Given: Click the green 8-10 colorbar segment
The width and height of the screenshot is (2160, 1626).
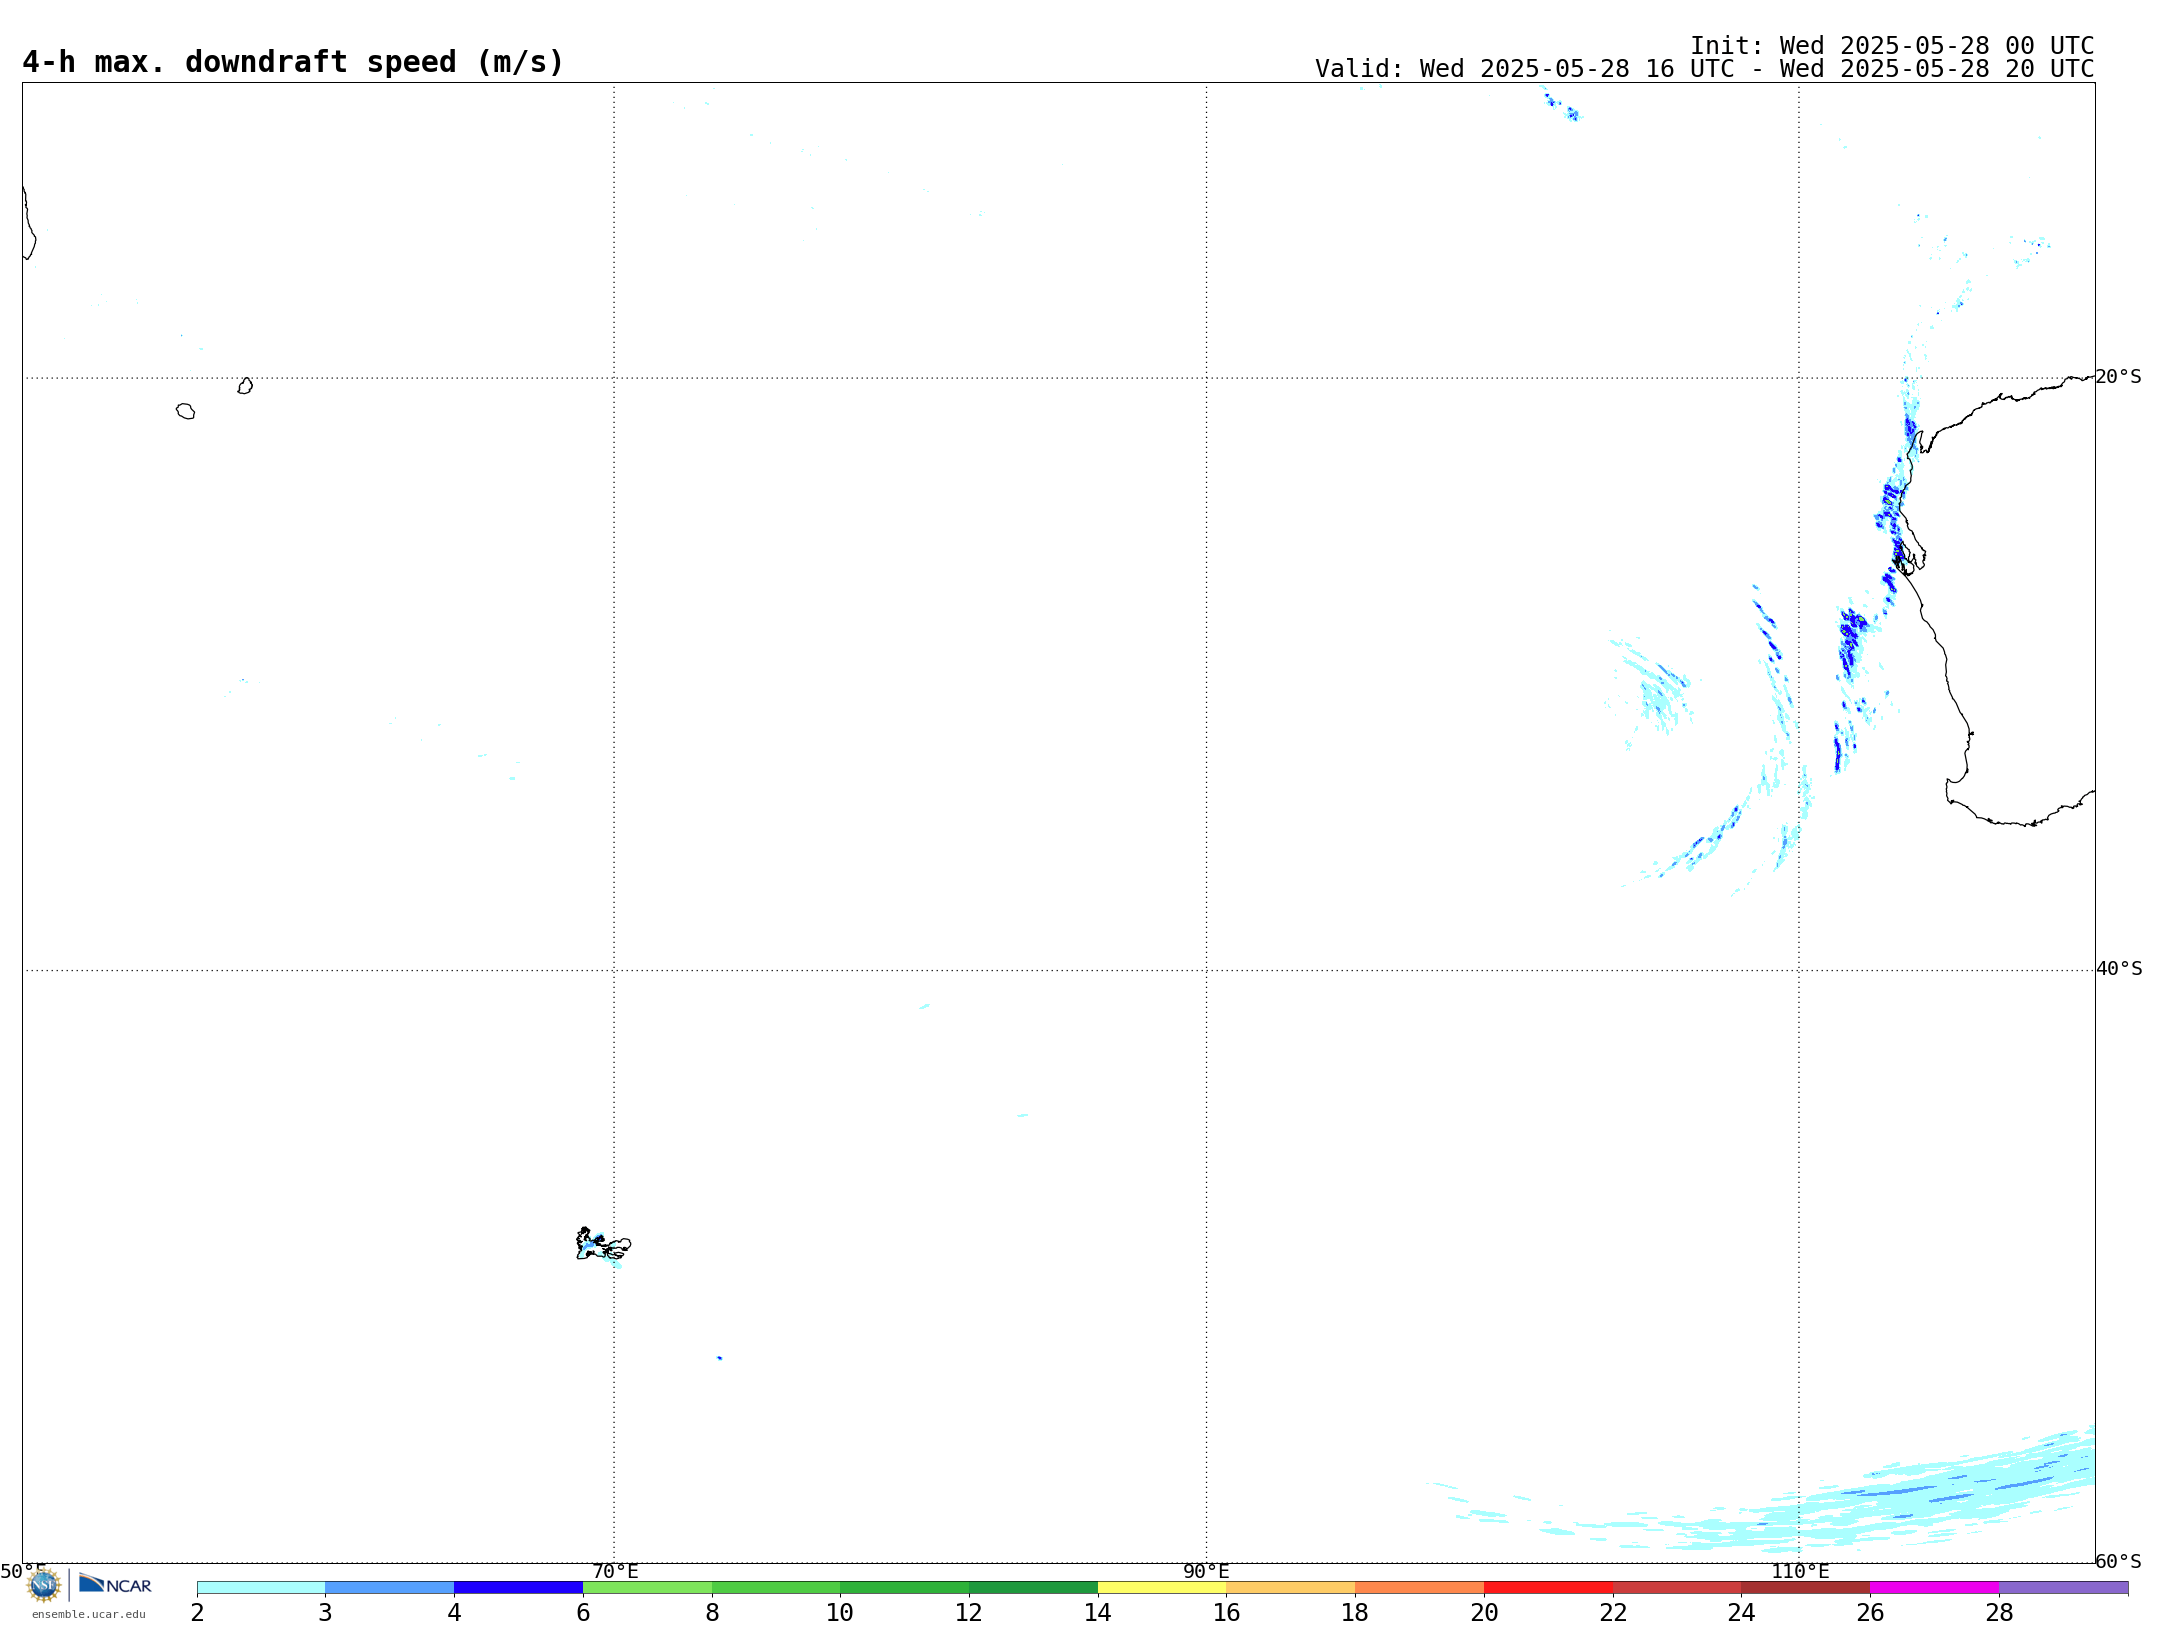Looking at the screenshot, I should [776, 1588].
